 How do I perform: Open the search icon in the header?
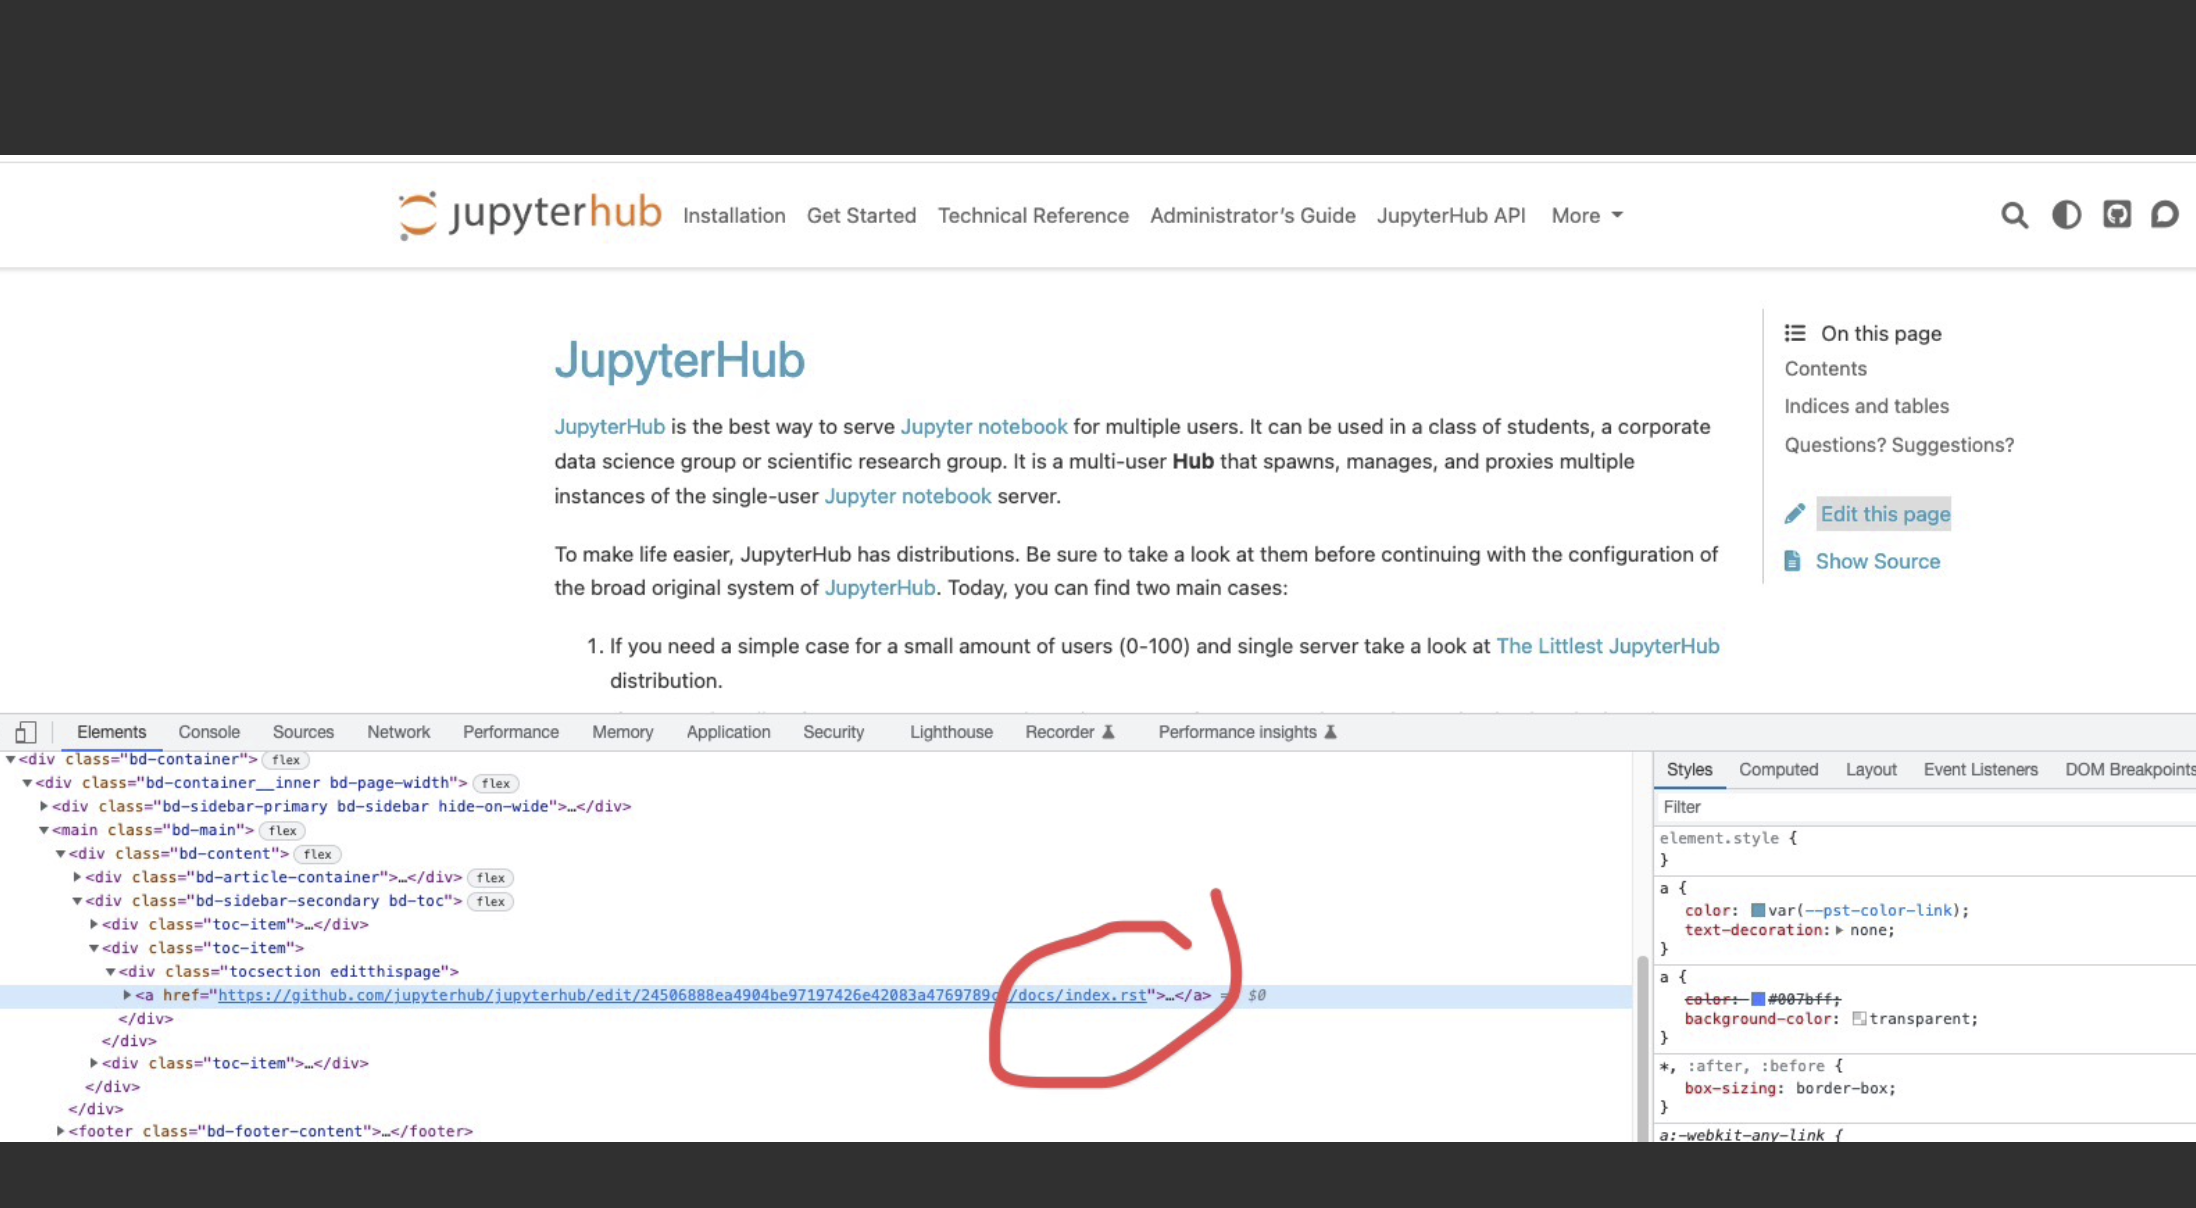(x=2014, y=215)
